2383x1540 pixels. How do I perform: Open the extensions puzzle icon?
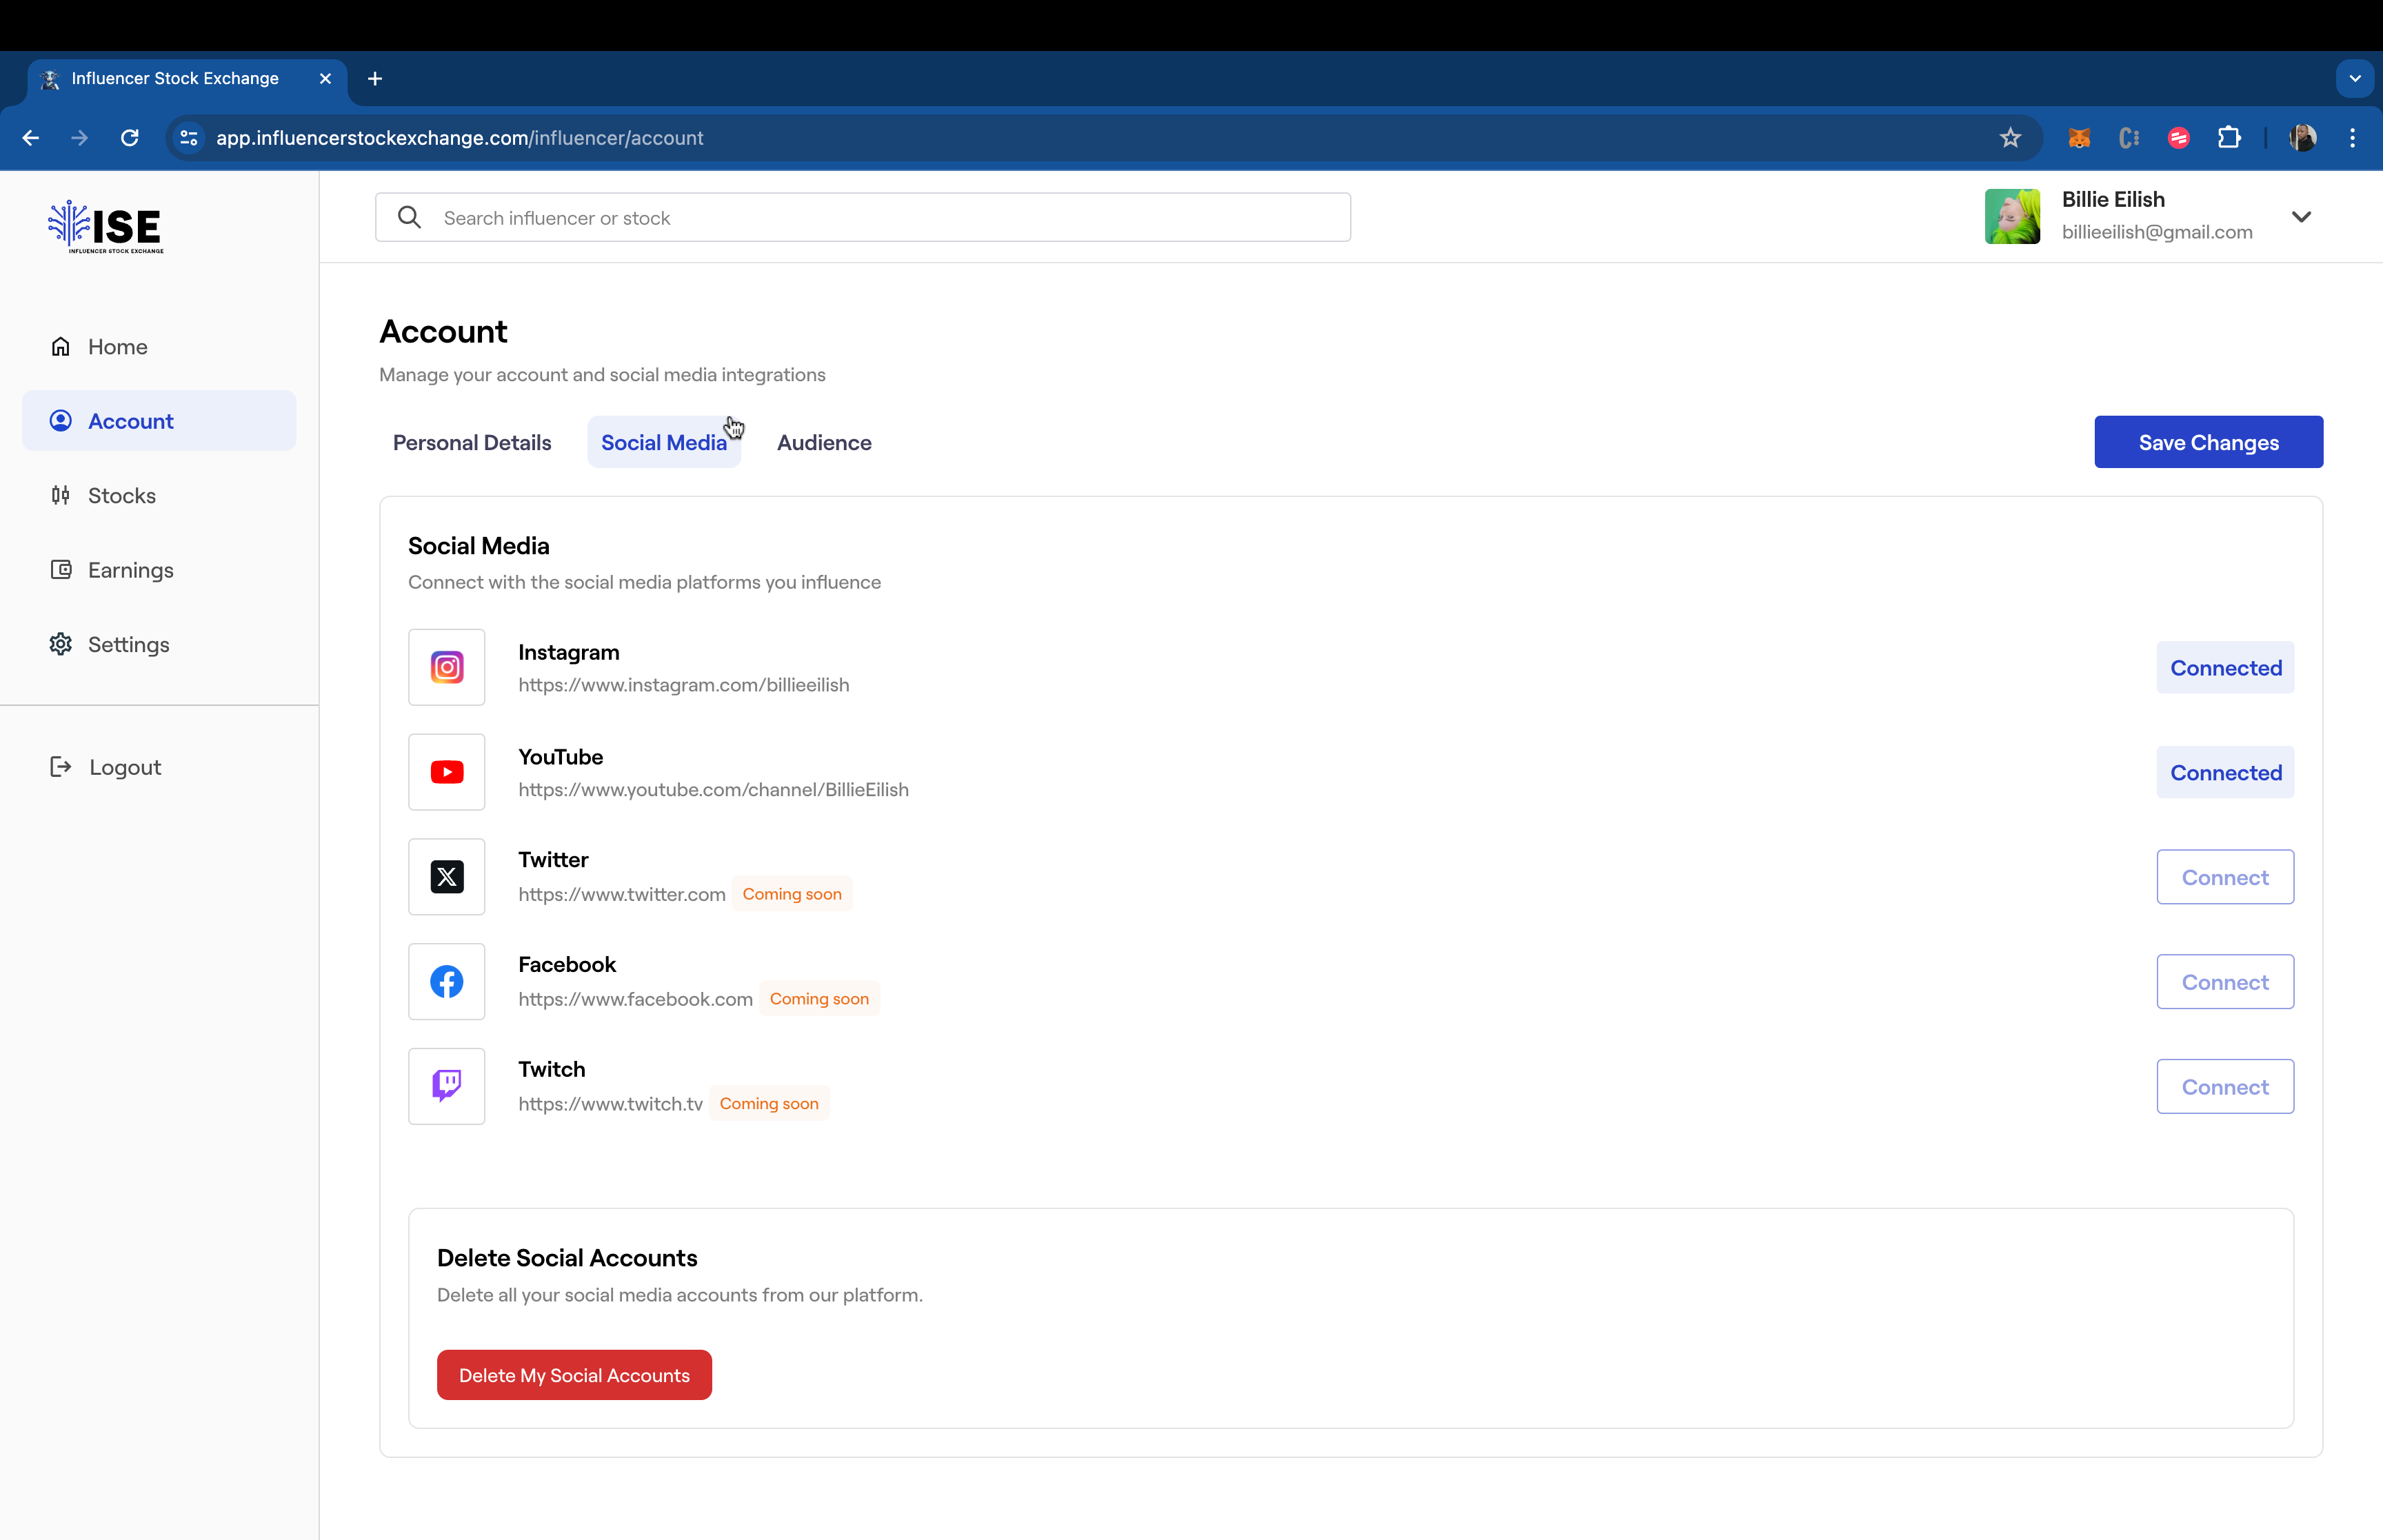pos(2229,138)
